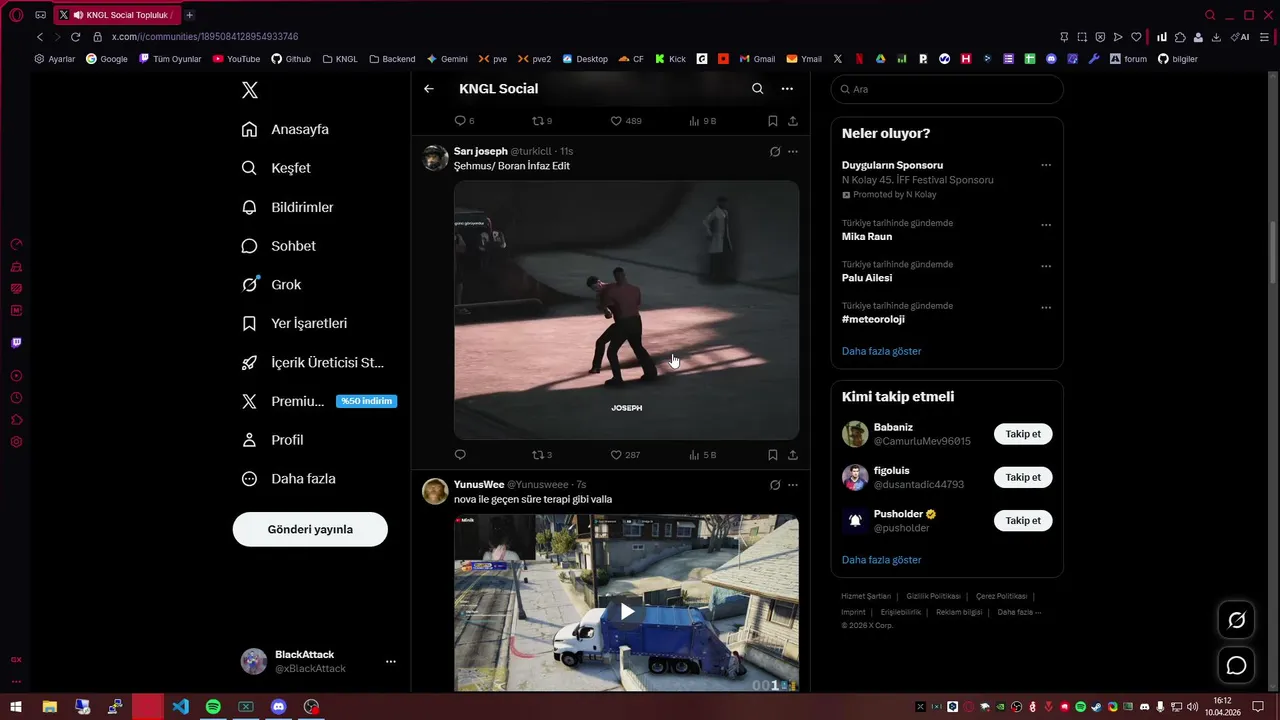Open the browser extensions puzzle icon
This screenshot has height=720, width=1280.
click(x=1180, y=37)
